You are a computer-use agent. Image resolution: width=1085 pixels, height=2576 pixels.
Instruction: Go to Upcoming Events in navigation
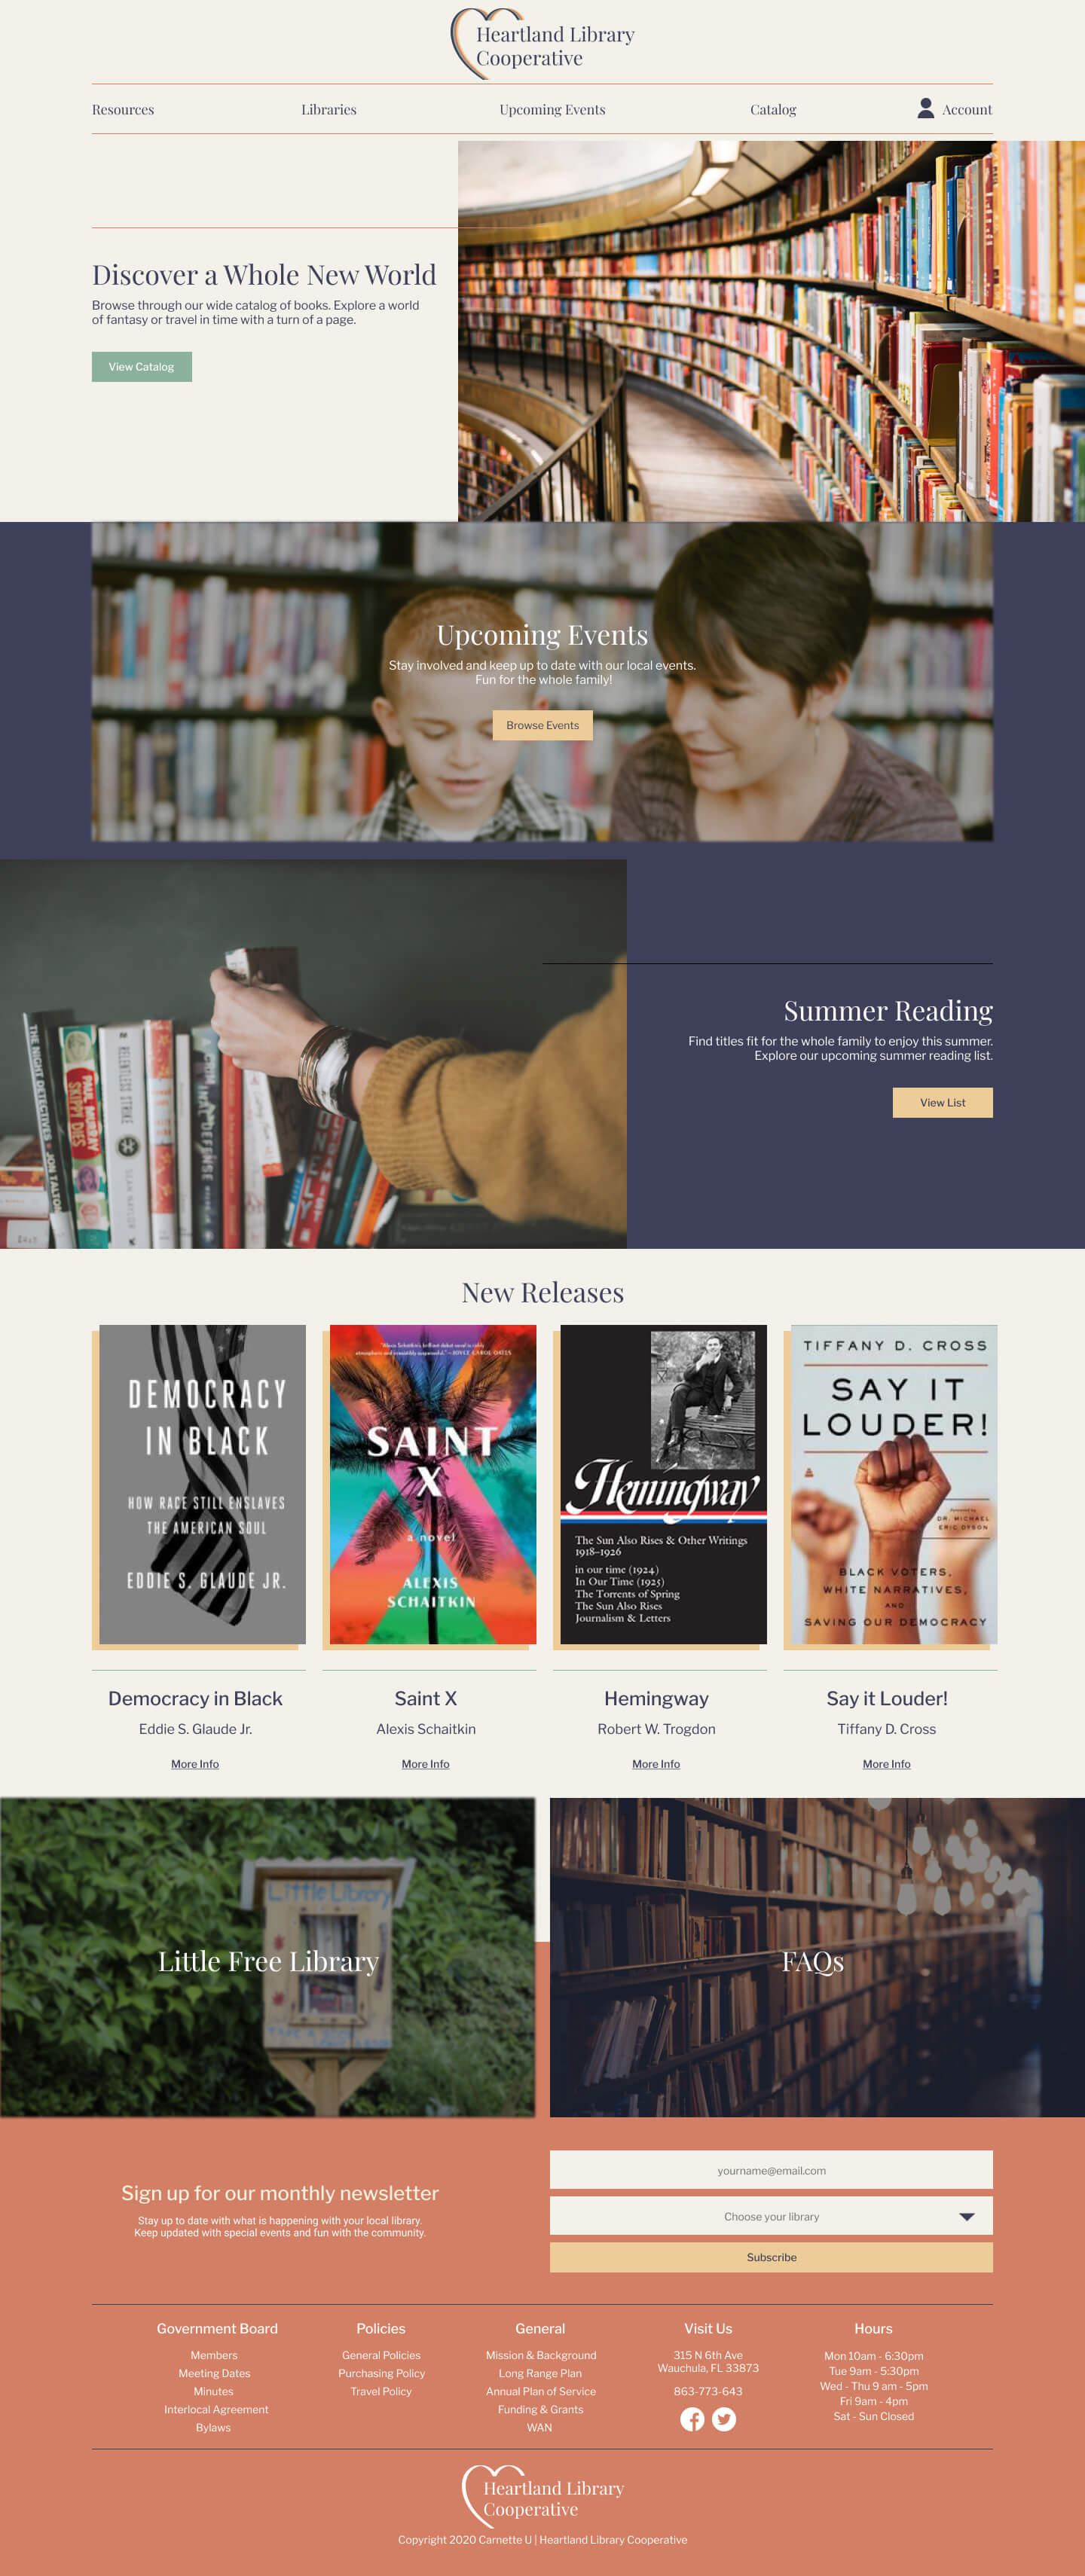(552, 110)
